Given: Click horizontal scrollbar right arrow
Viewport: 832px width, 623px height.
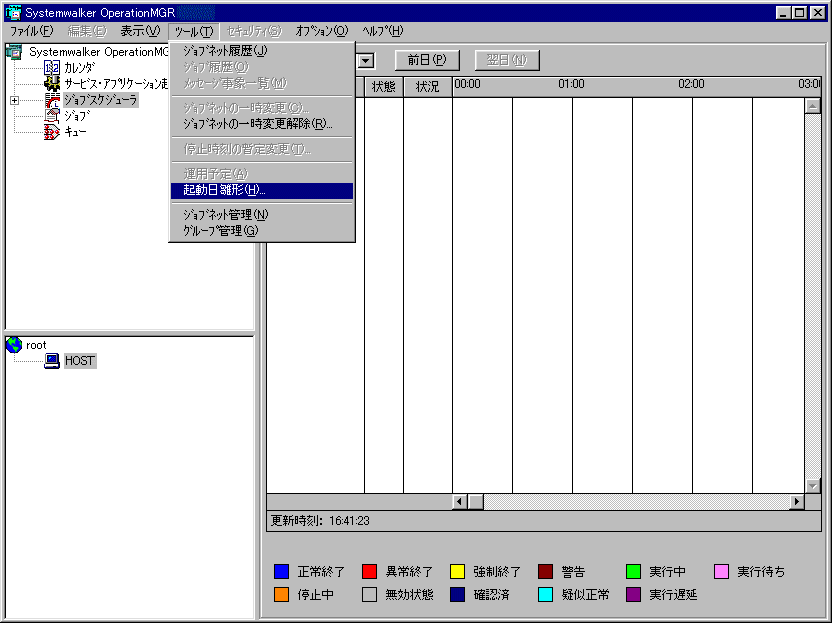Looking at the screenshot, I should pos(796,501).
